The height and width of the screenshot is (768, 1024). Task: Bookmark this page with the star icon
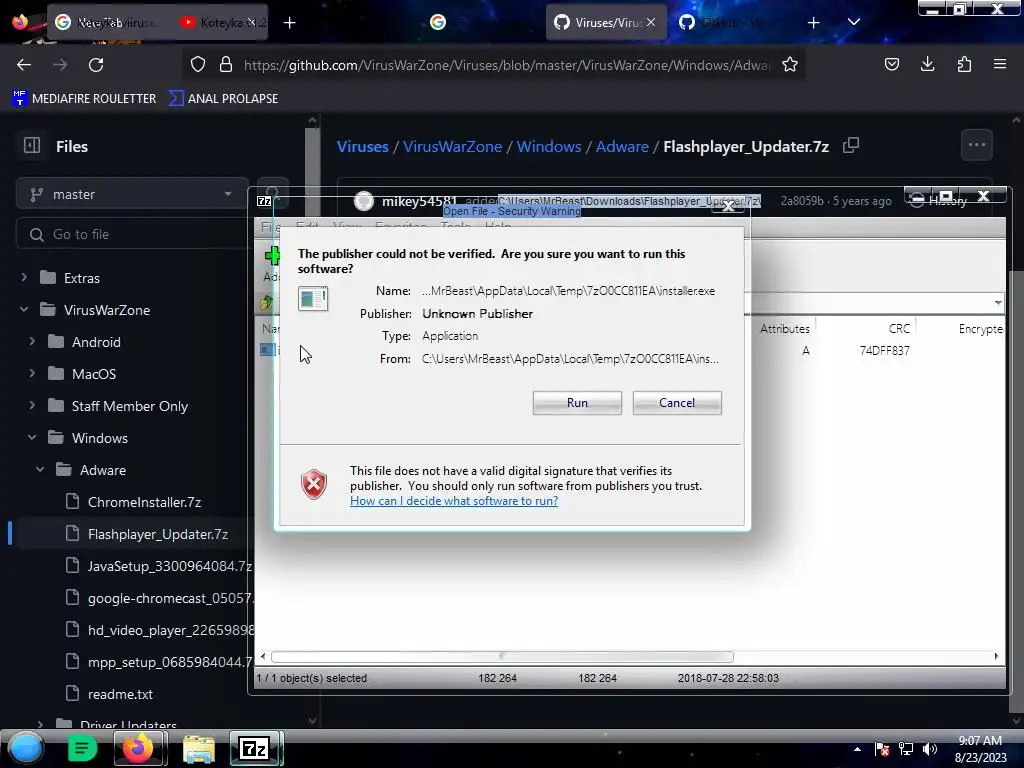click(790, 65)
